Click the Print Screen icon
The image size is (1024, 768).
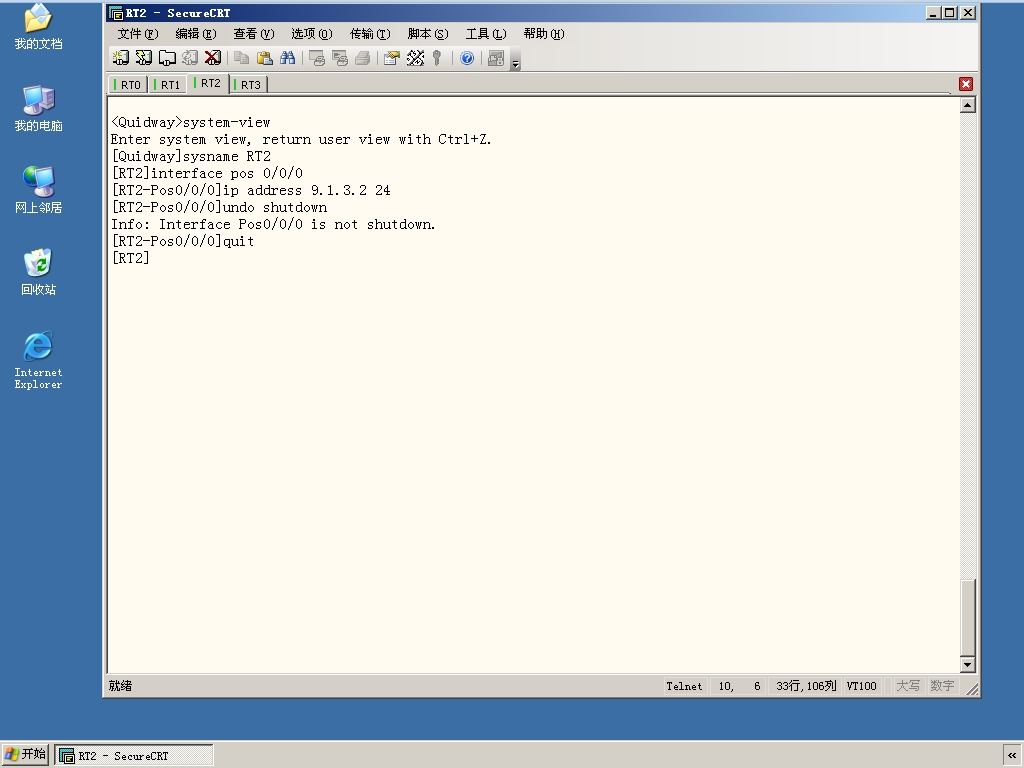coord(317,58)
